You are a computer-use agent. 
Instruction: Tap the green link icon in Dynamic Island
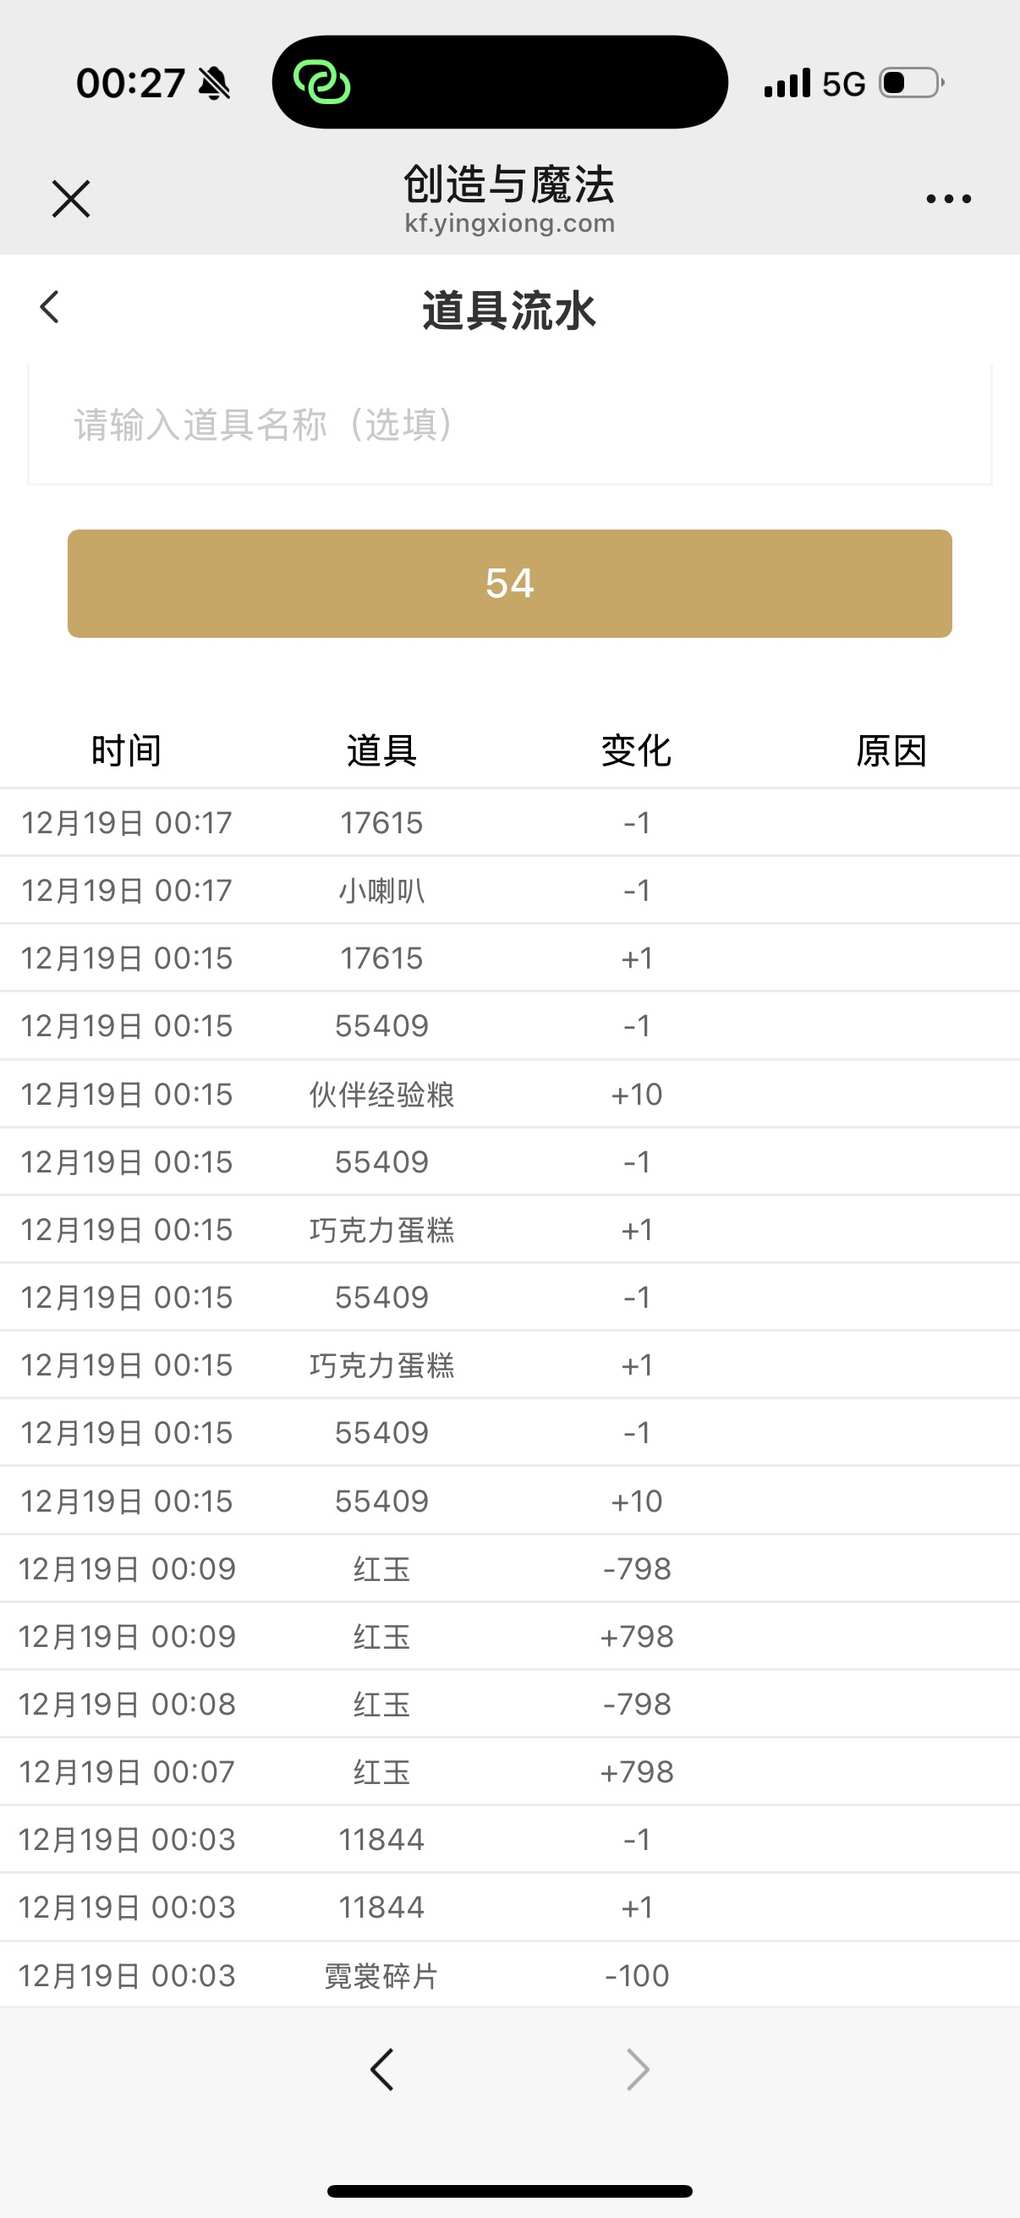[x=322, y=82]
